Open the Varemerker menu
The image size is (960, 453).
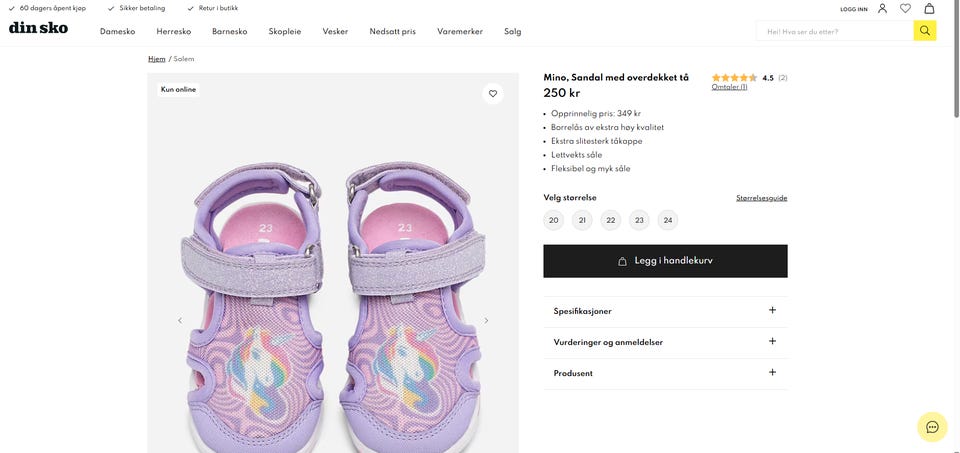[460, 31]
